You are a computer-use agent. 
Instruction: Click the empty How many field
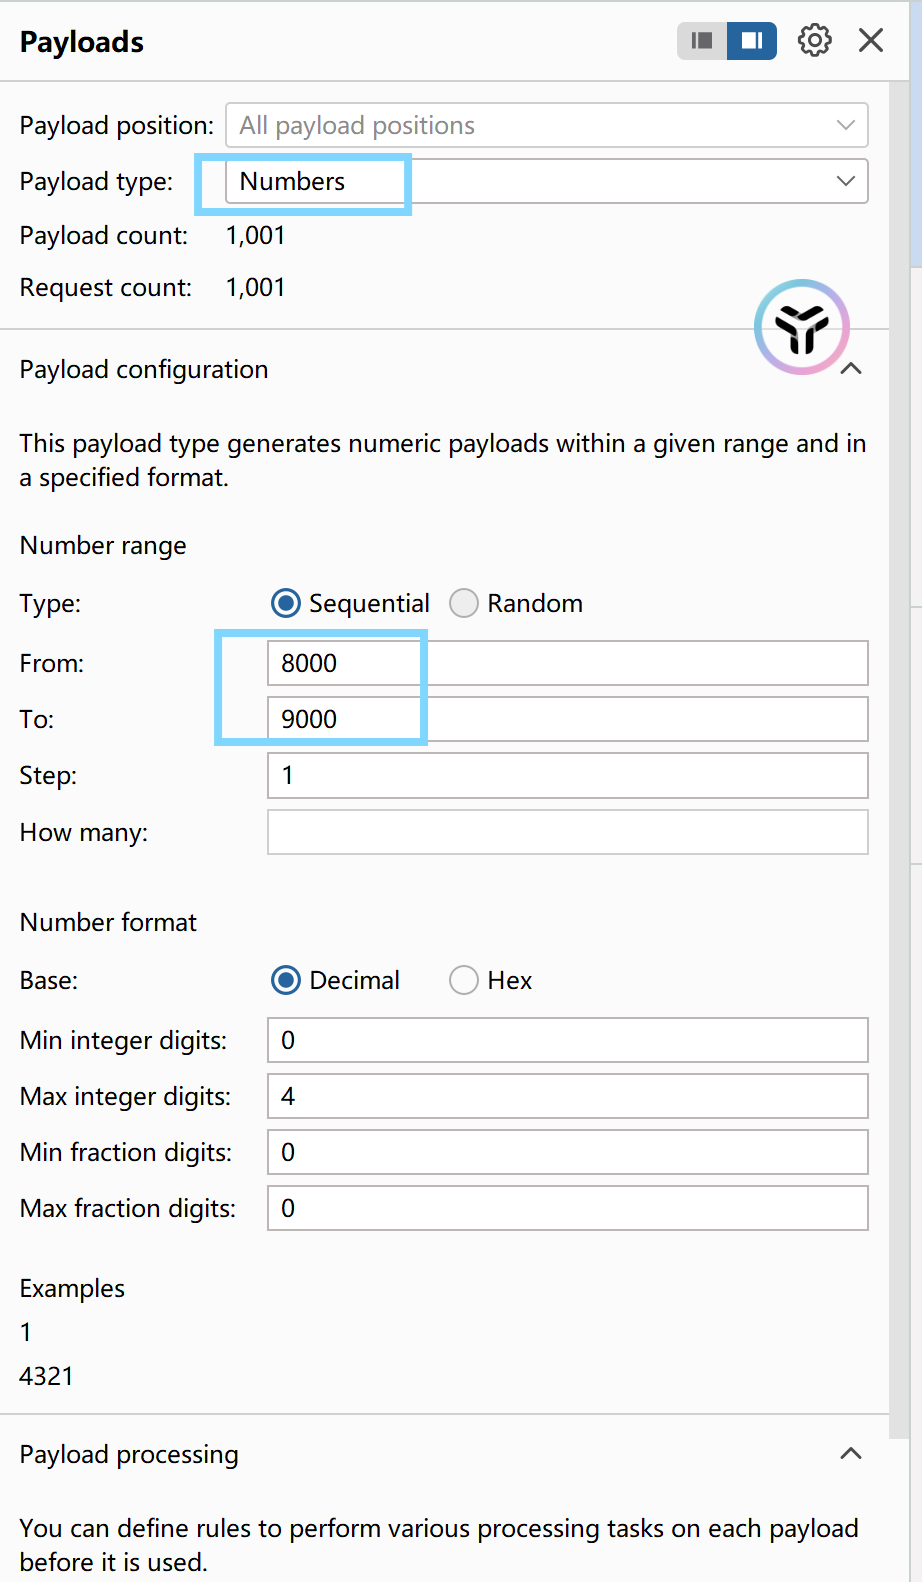(568, 832)
